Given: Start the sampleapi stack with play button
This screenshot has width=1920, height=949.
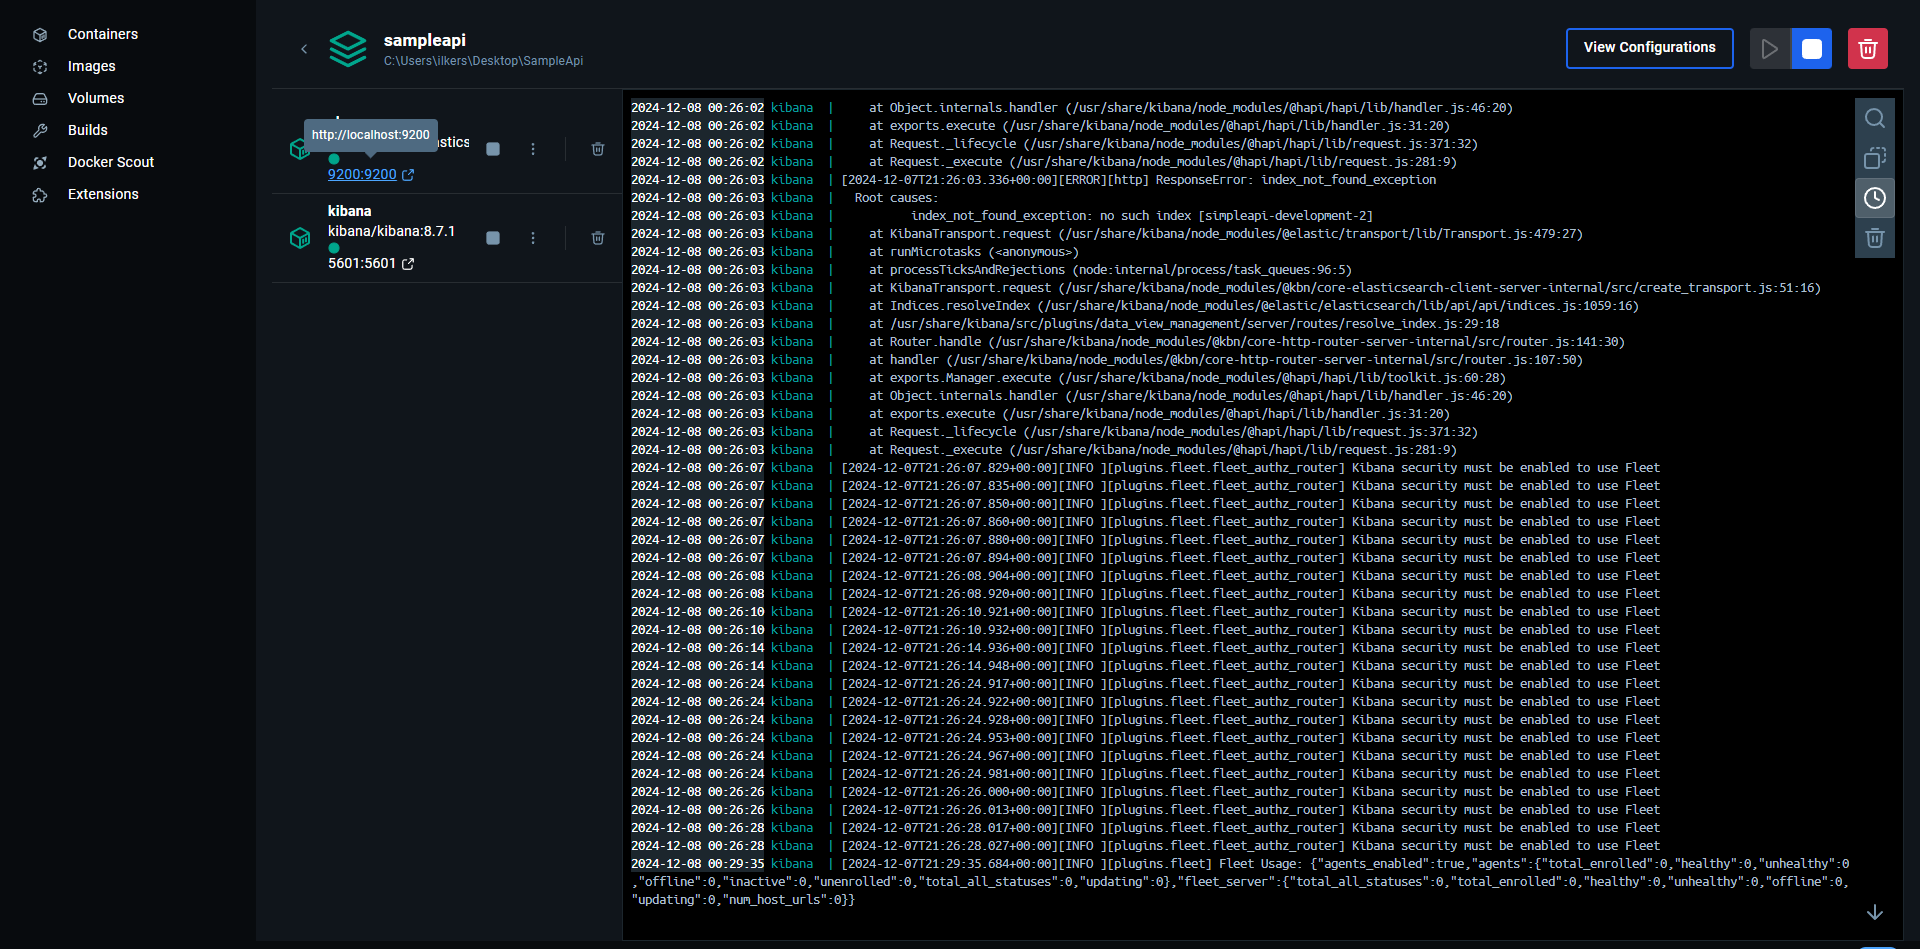Looking at the screenshot, I should (x=1770, y=49).
